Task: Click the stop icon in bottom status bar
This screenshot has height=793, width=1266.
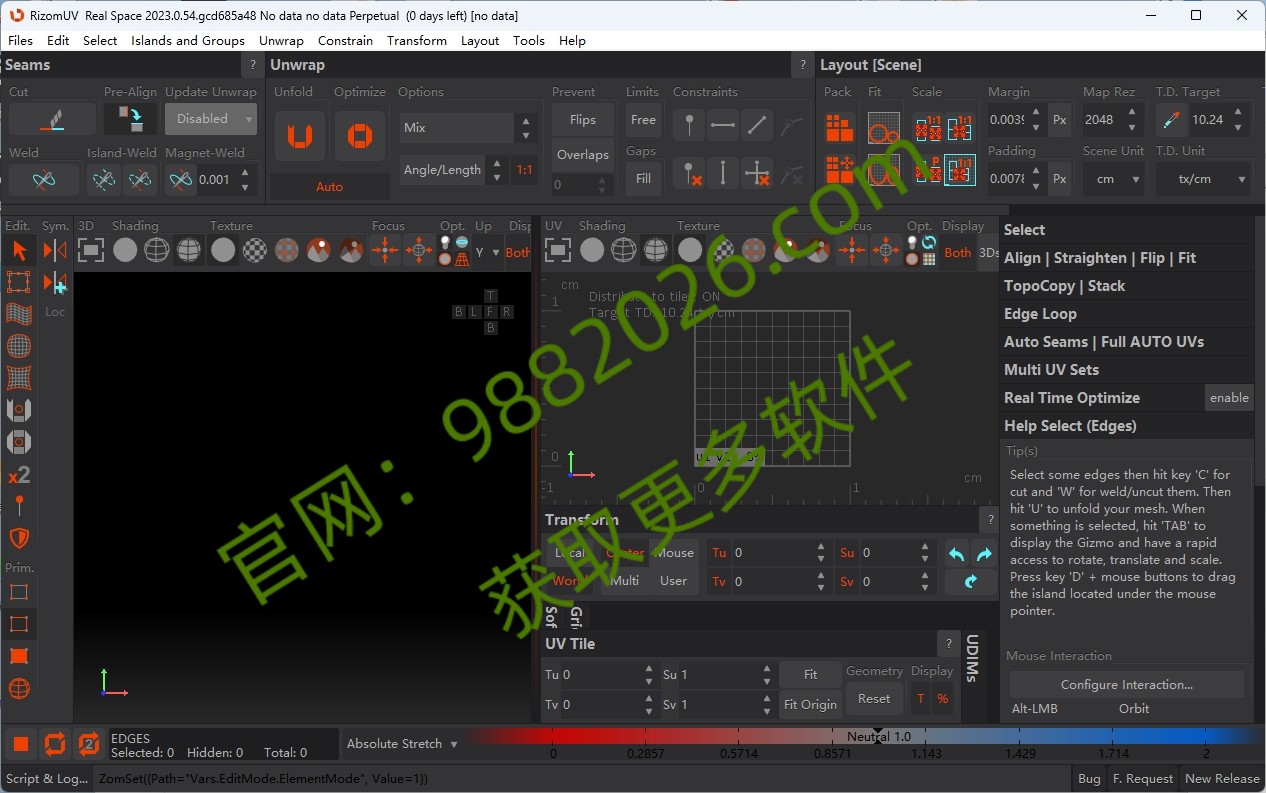Action: click(x=21, y=744)
